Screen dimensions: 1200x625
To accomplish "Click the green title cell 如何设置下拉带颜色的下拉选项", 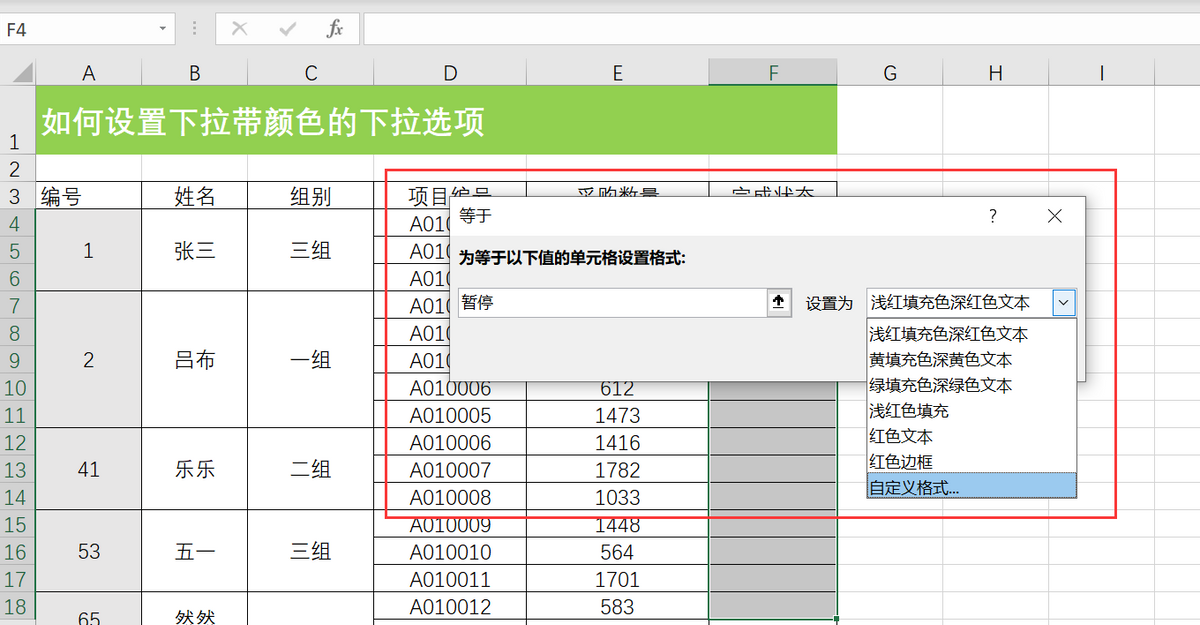I will (436, 121).
